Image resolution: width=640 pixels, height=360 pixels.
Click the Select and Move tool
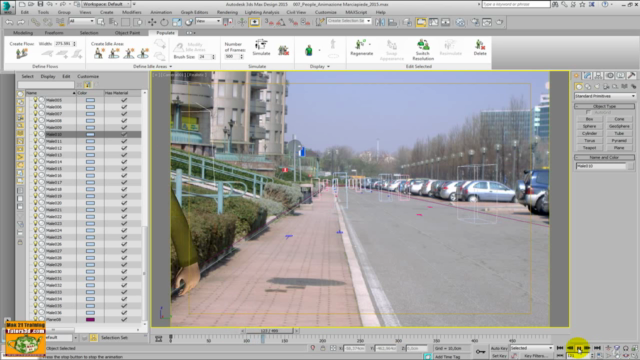click(x=152, y=22)
